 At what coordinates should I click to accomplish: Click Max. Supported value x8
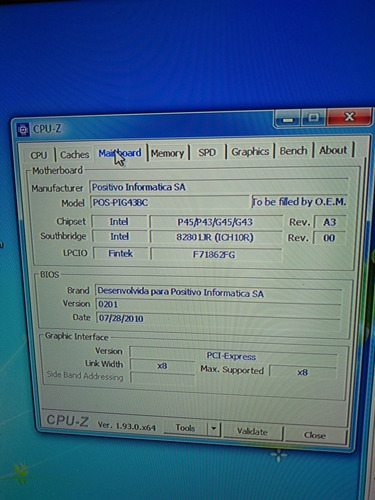point(303,372)
